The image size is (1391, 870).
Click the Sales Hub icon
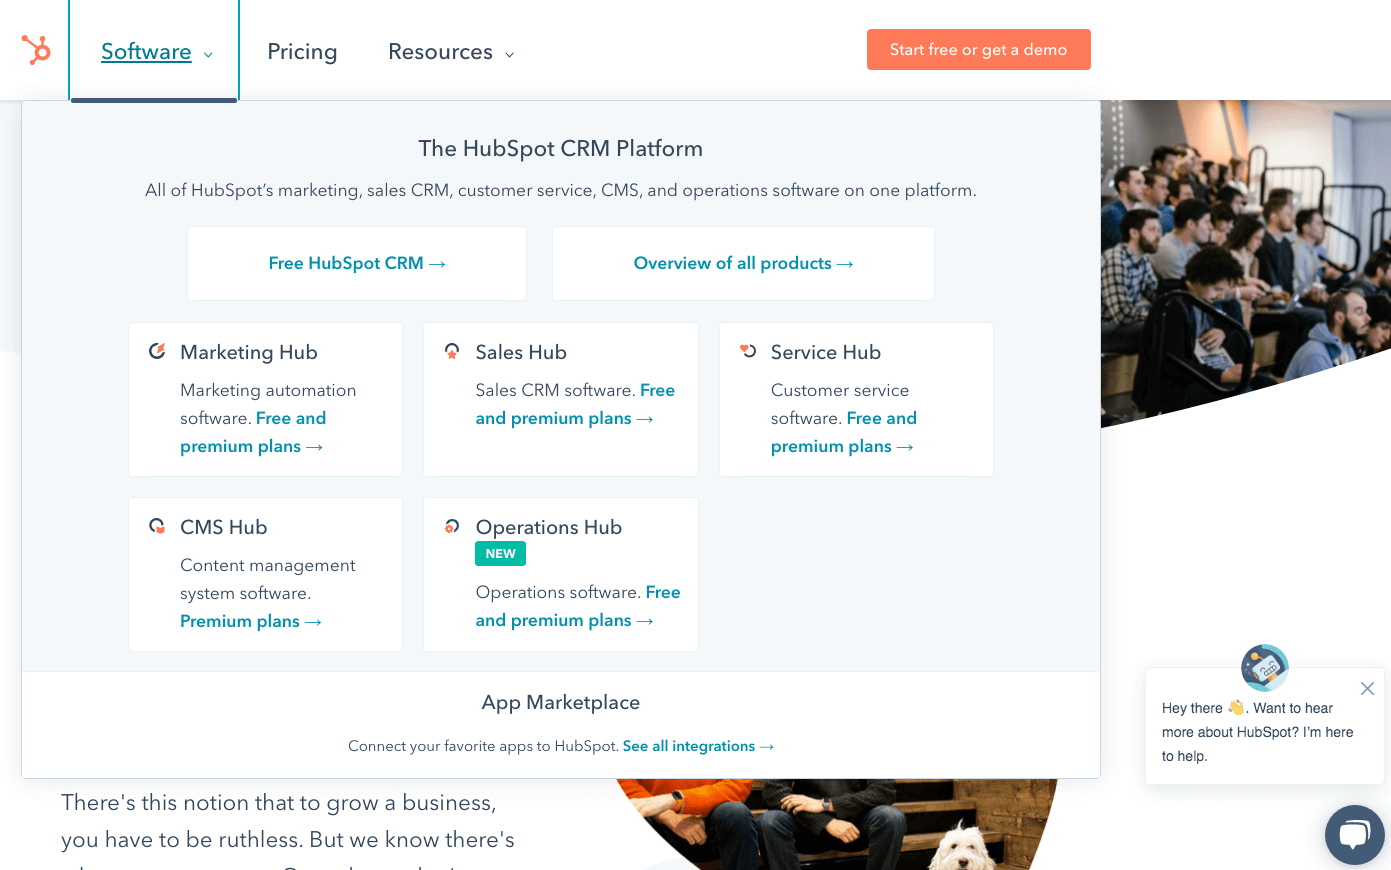pyautogui.click(x=452, y=351)
